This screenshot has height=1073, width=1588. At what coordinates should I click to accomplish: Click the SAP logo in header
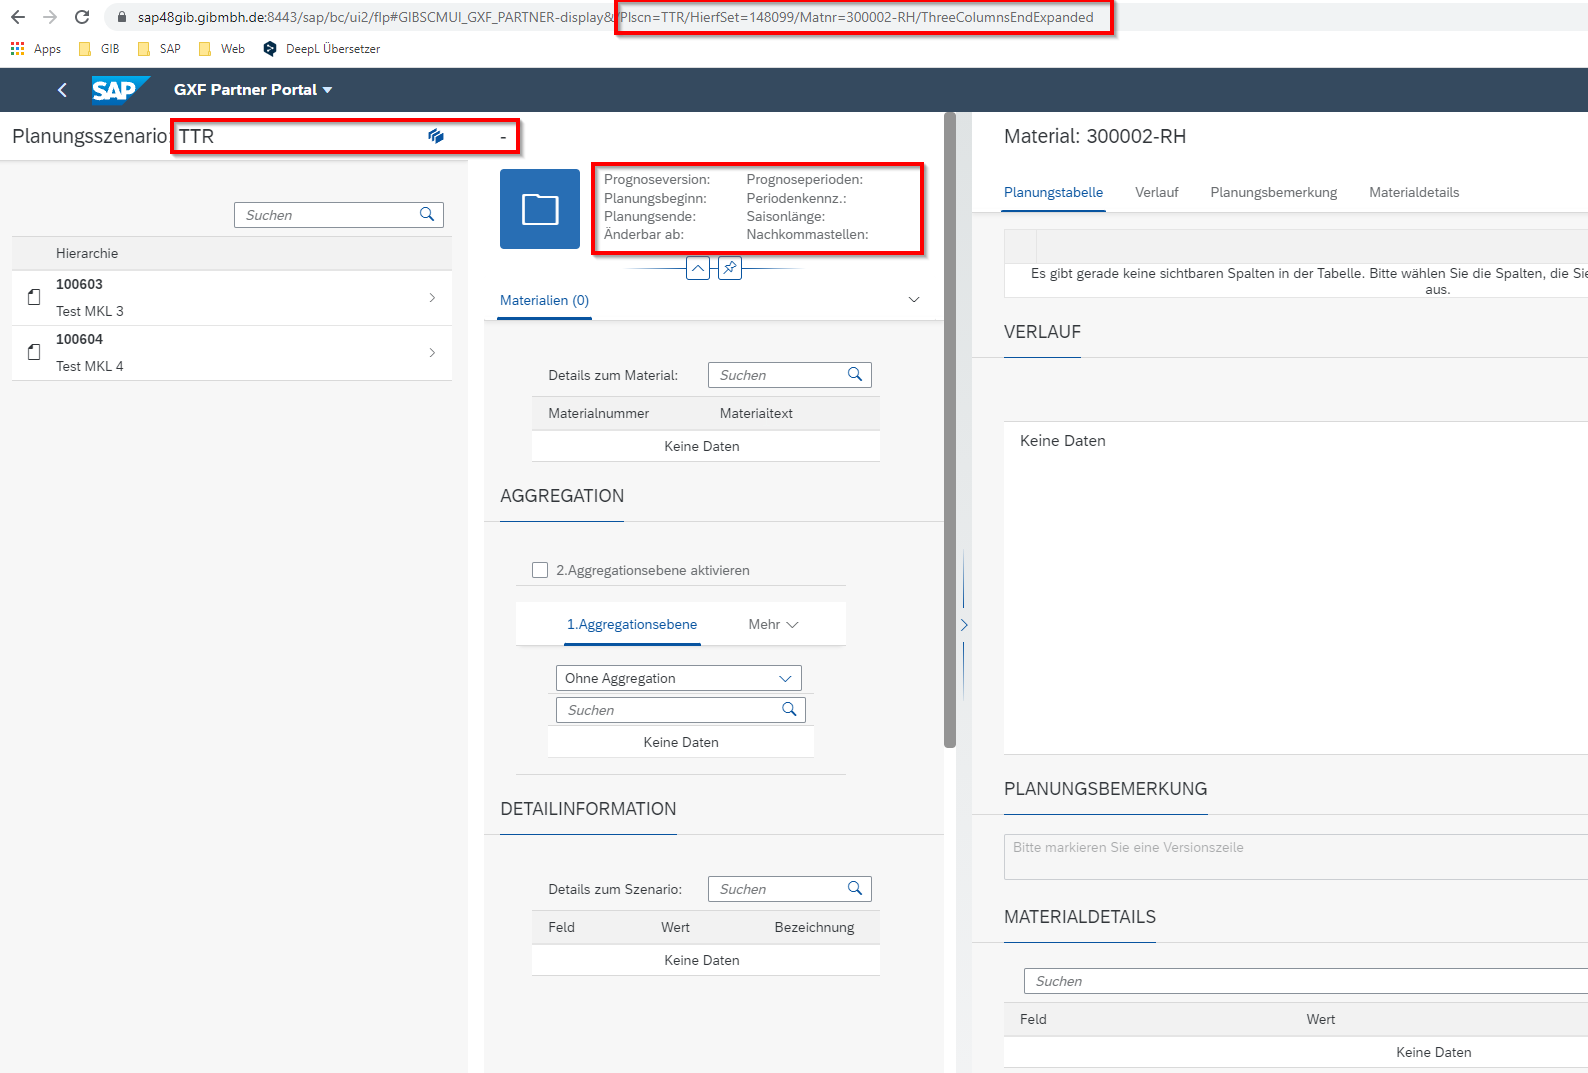click(x=117, y=90)
